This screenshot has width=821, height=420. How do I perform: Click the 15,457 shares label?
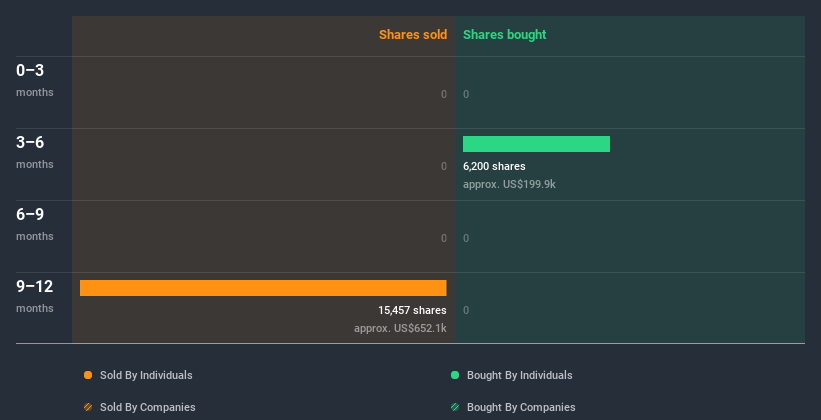(x=412, y=310)
